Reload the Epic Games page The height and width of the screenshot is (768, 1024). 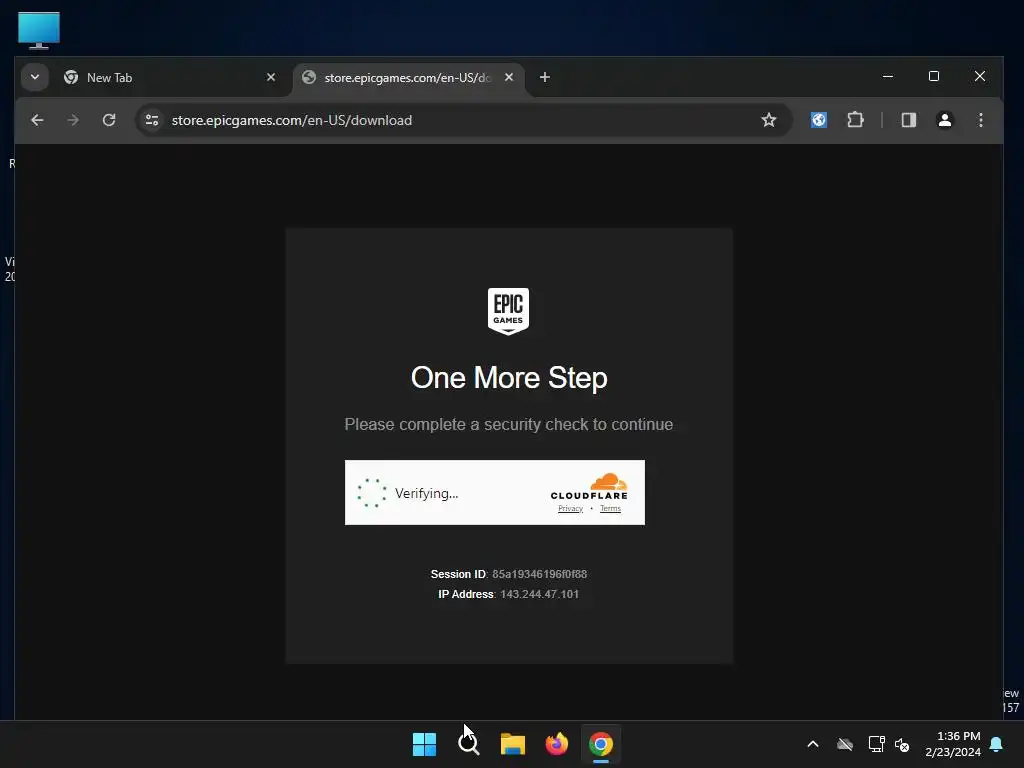click(x=109, y=120)
